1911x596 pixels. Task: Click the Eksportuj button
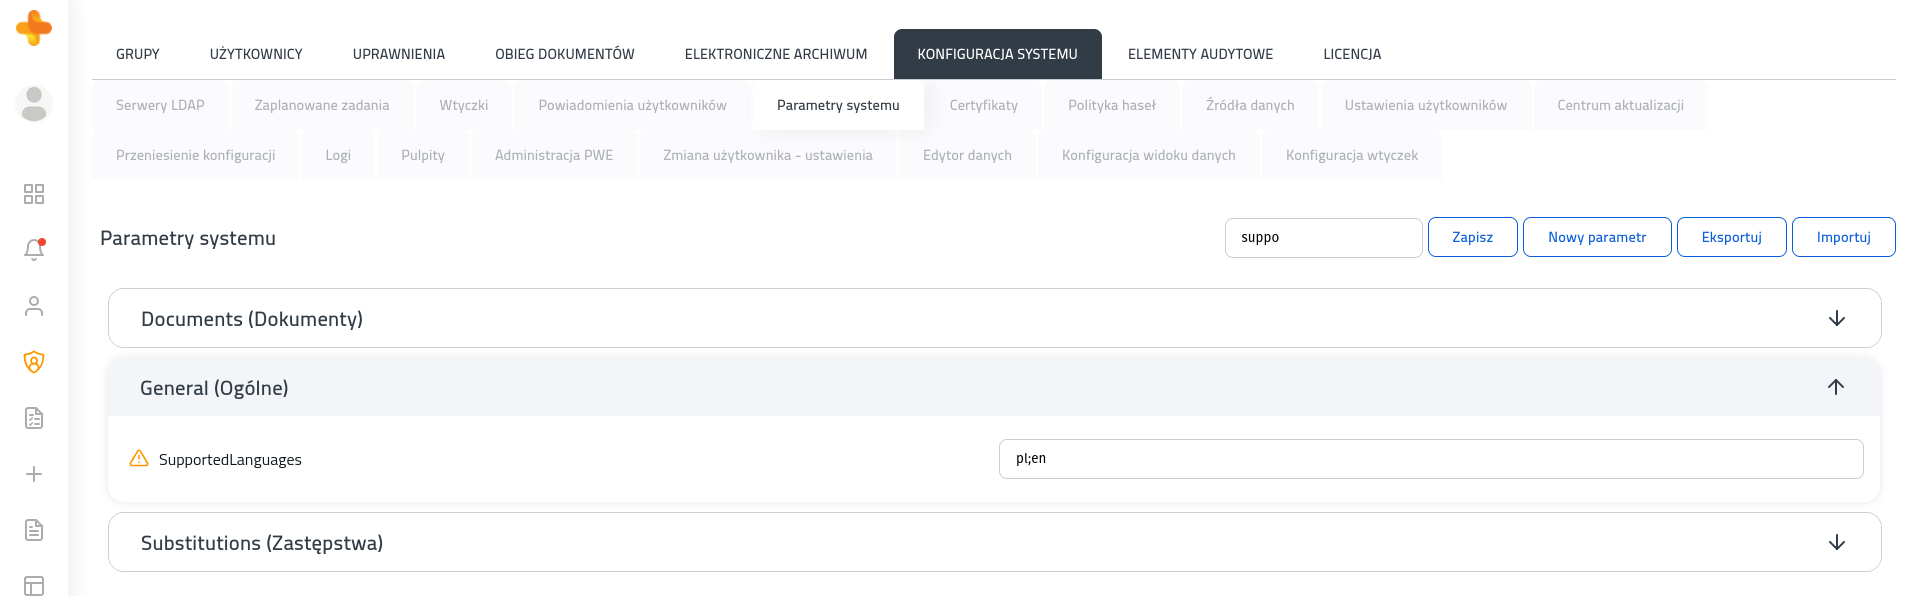pyautogui.click(x=1731, y=237)
